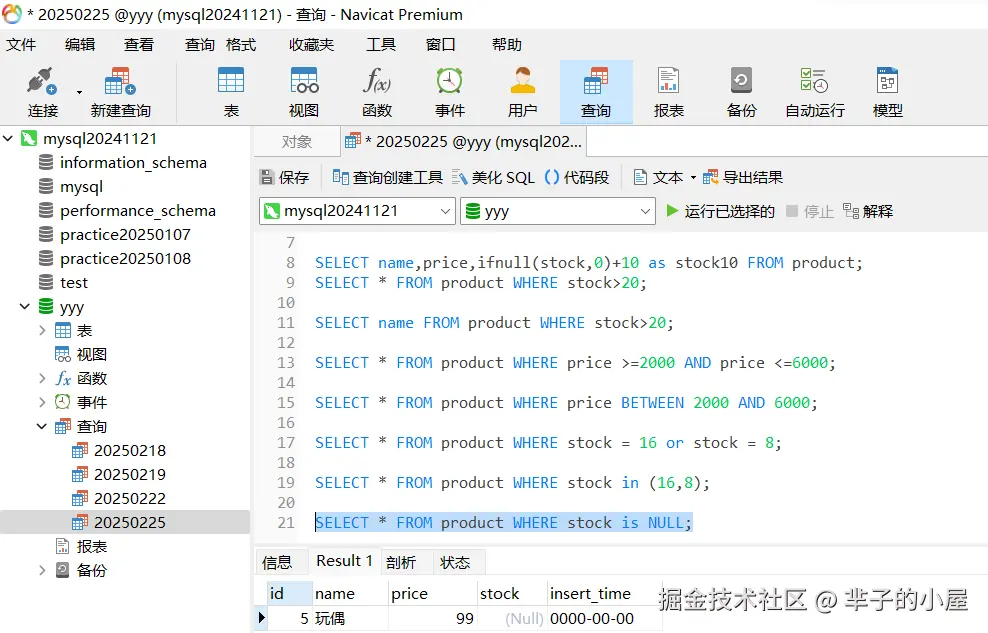Click 导出结果 (Export Result)

coord(743,178)
